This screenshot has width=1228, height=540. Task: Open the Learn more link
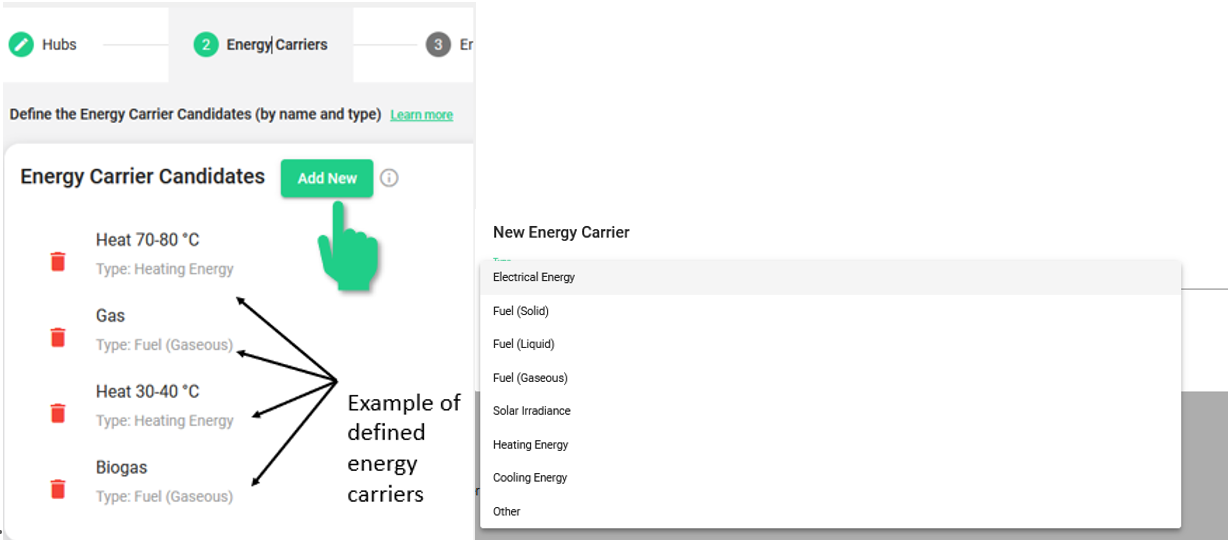click(421, 115)
